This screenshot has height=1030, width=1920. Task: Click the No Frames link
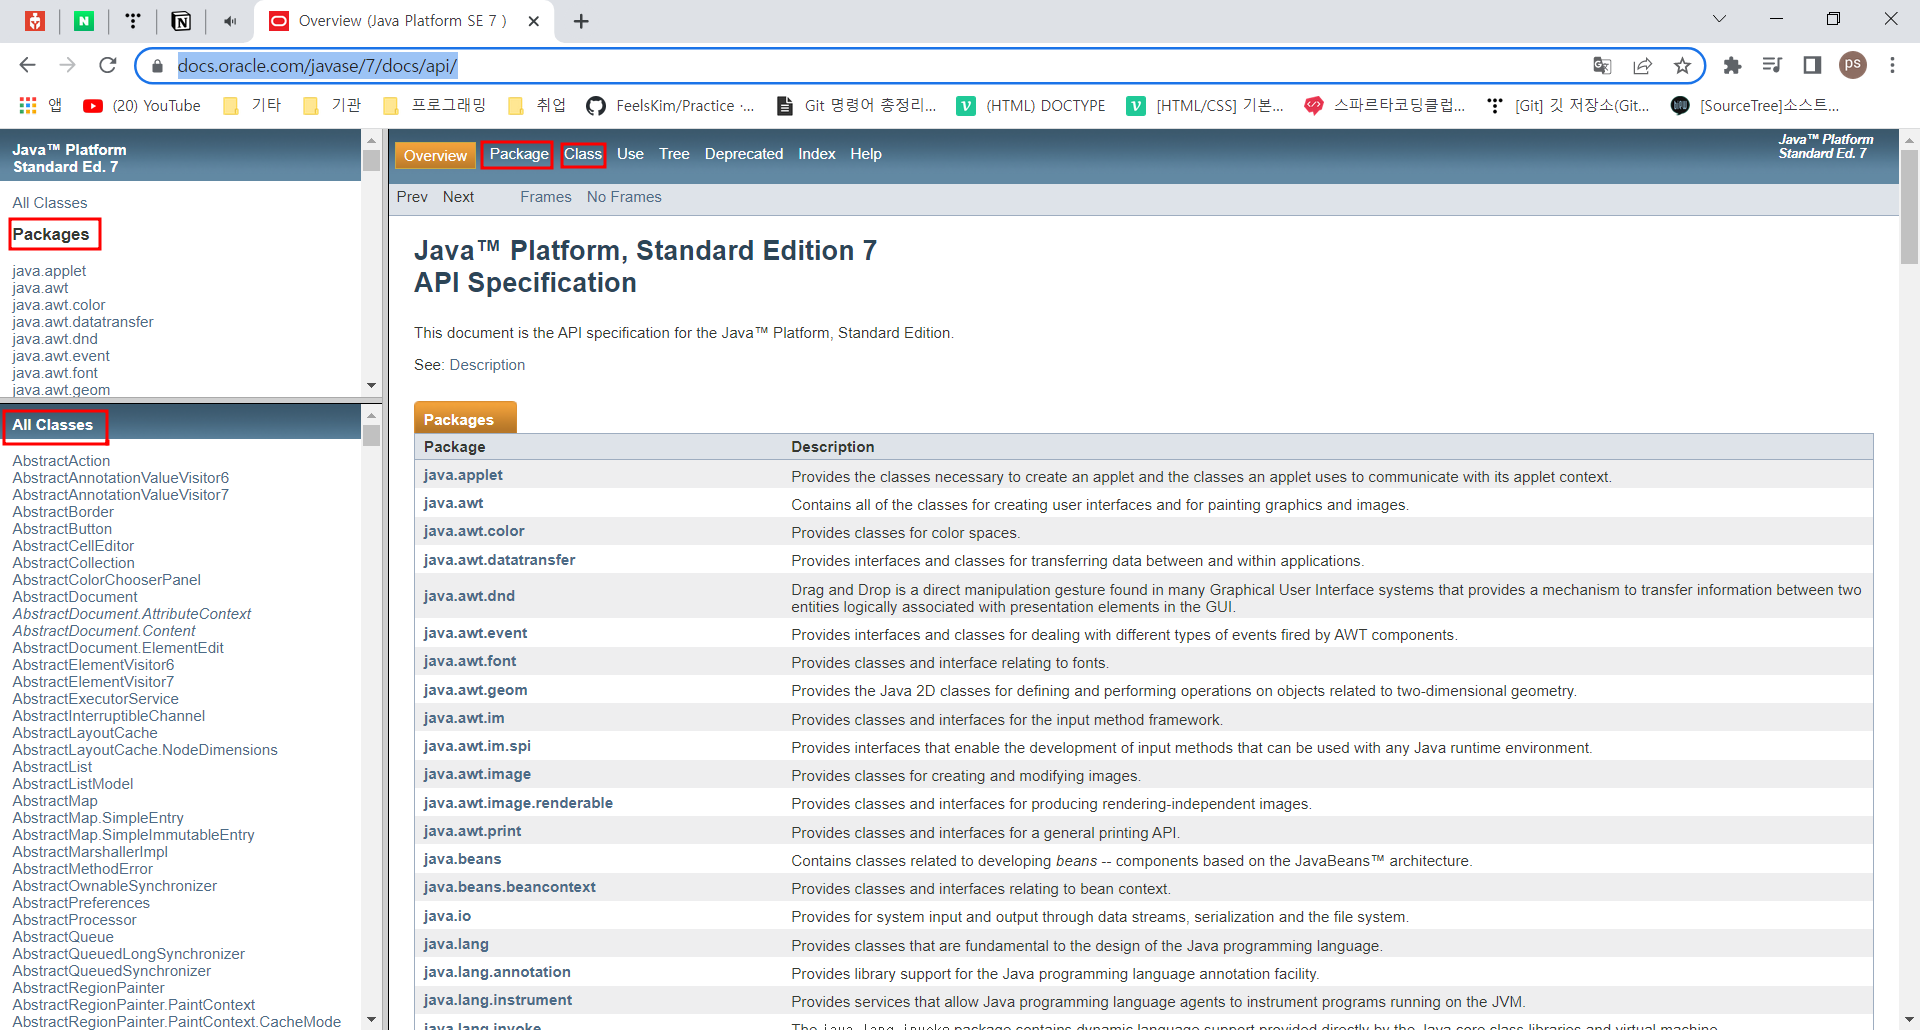pyautogui.click(x=624, y=197)
